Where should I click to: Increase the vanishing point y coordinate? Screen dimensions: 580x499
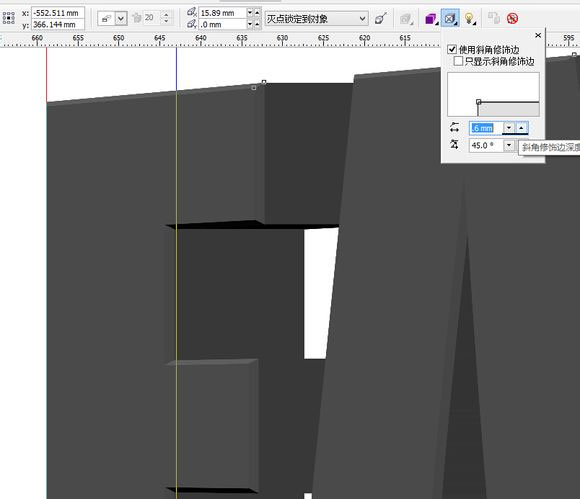(257, 24)
